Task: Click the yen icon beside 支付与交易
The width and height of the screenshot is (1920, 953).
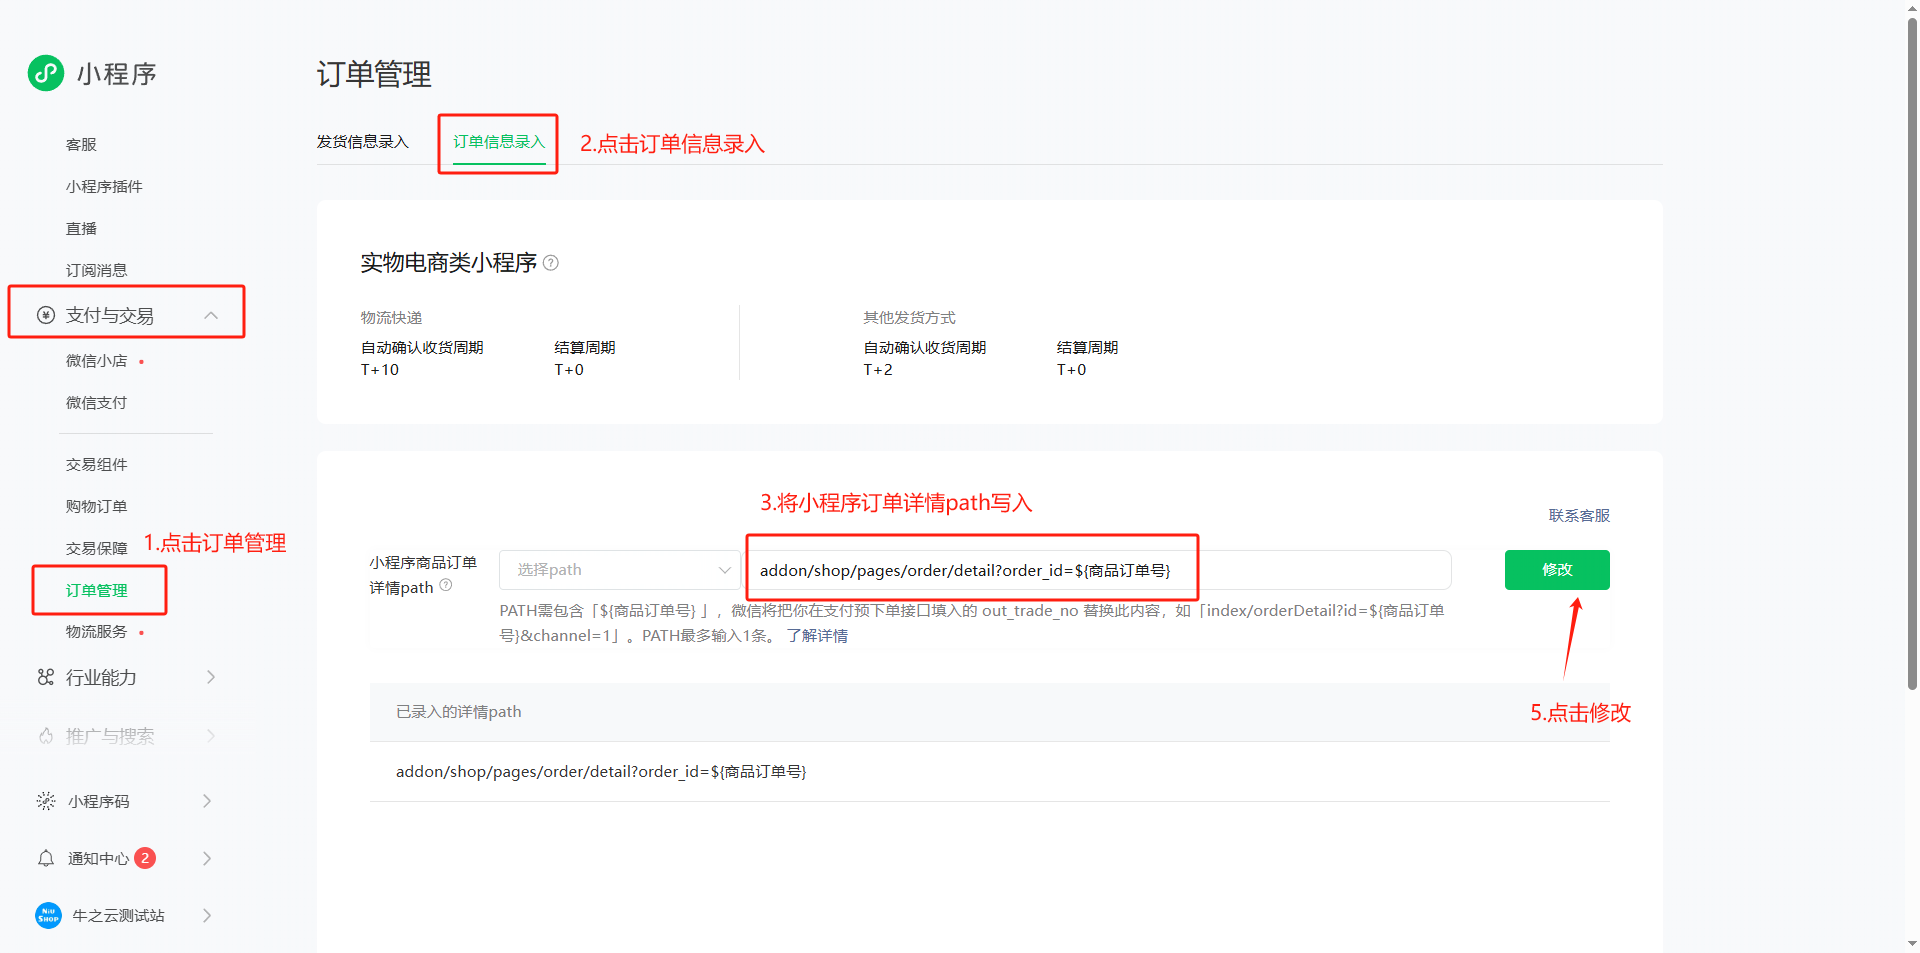Action: (x=46, y=316)
